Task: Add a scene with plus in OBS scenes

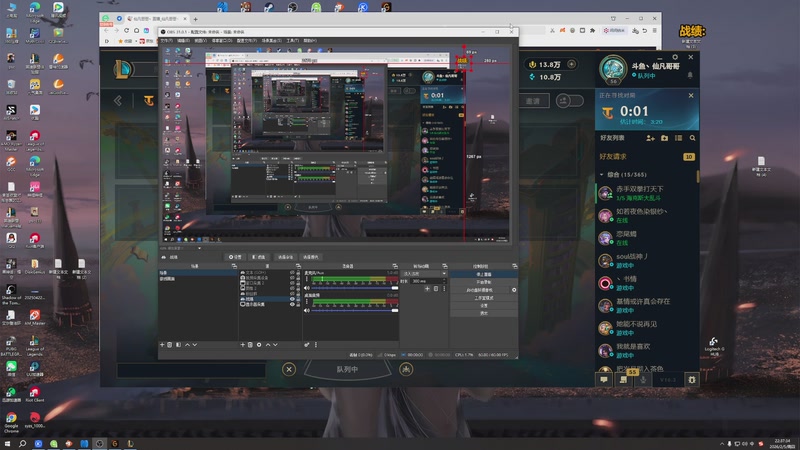Action: (x=162, y=345)
